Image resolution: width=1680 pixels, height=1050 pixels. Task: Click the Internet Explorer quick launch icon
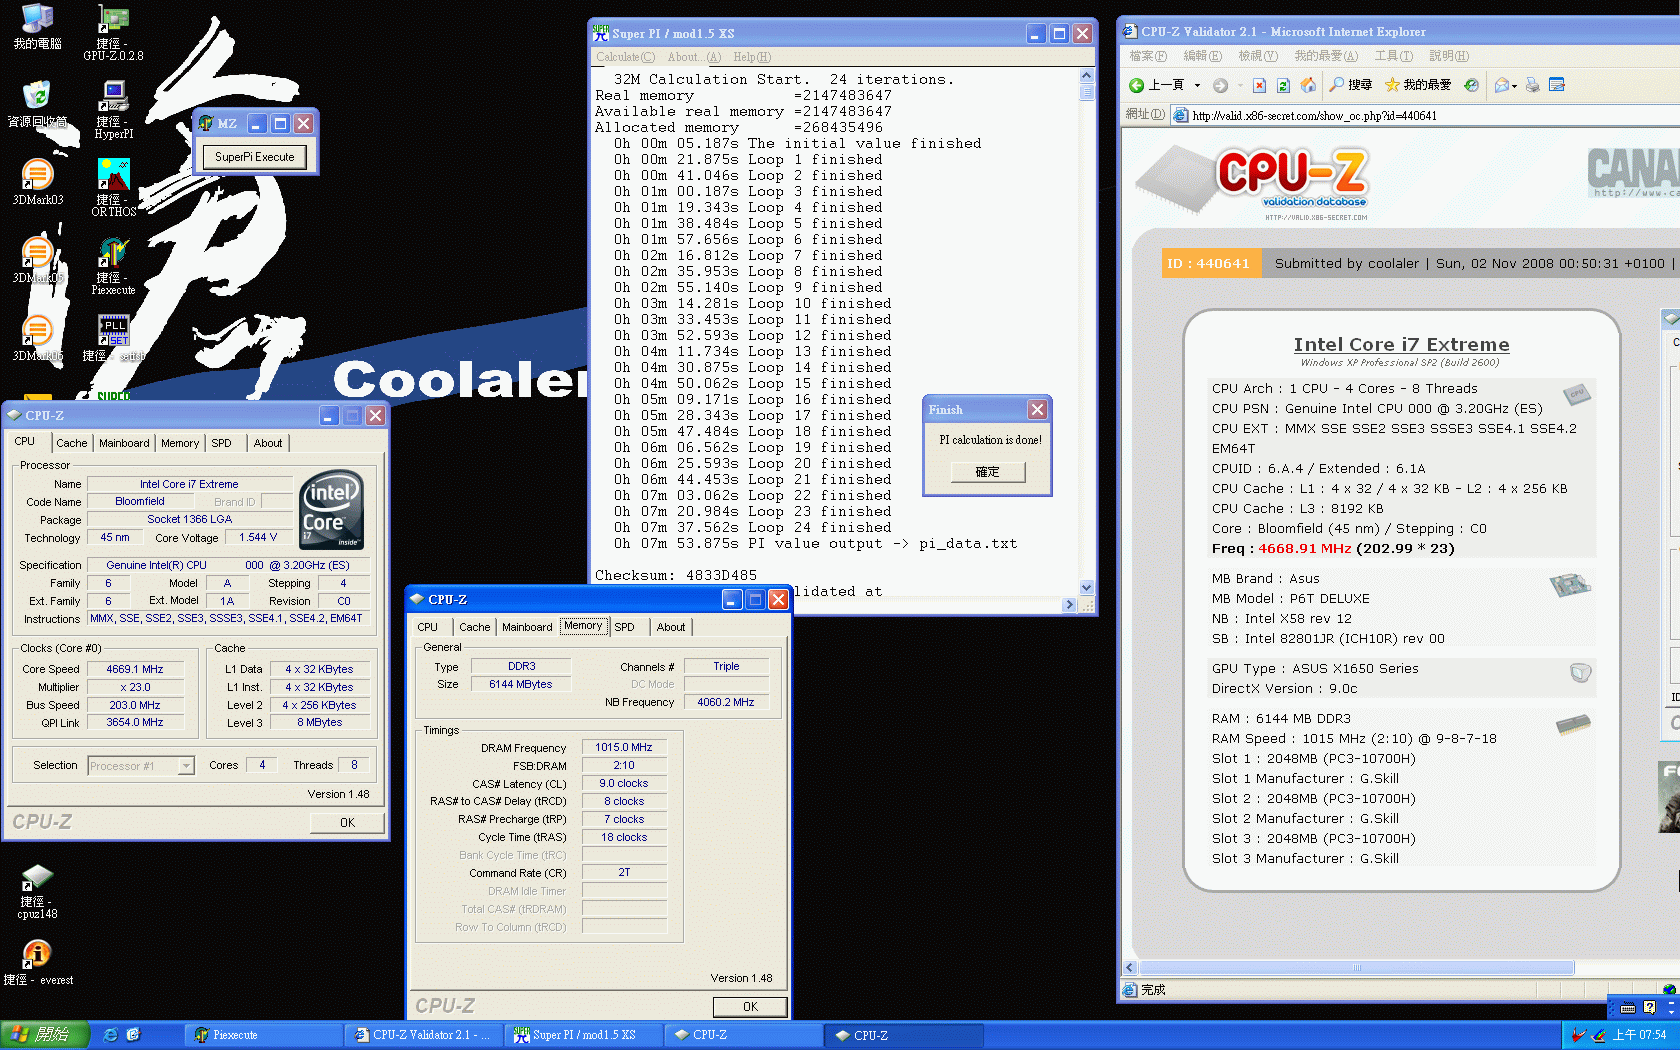click(x=111, y=1035)
